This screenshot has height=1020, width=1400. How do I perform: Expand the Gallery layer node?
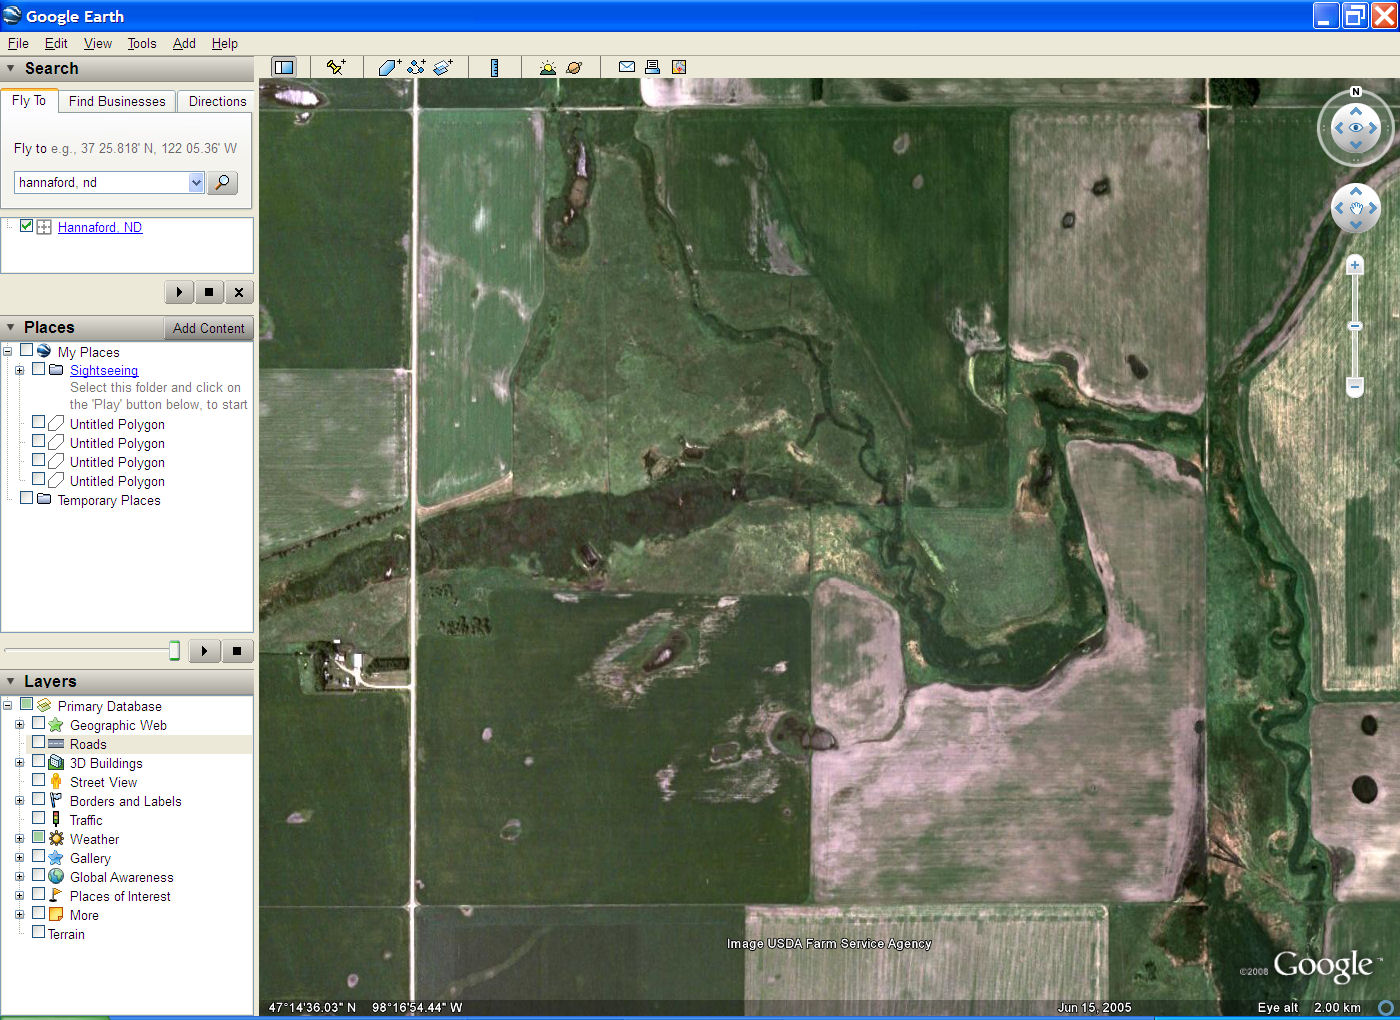(19, 857)
